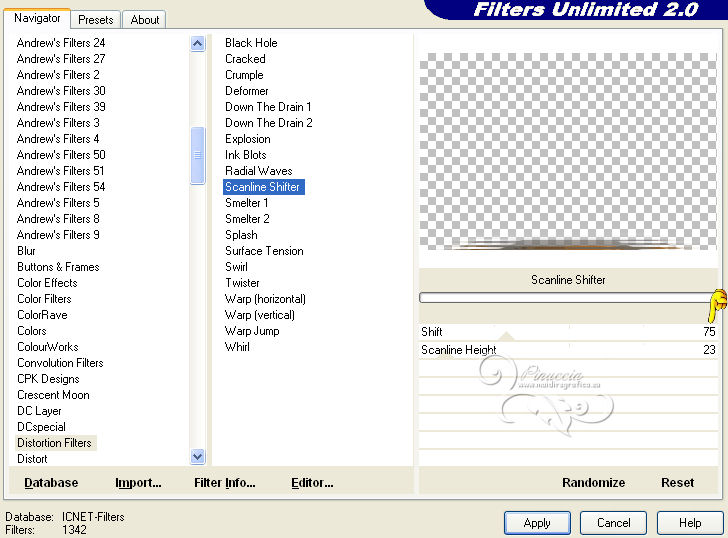Select the Distortion Filters category
The image size is (728, 538).
[x=55, y=443]
